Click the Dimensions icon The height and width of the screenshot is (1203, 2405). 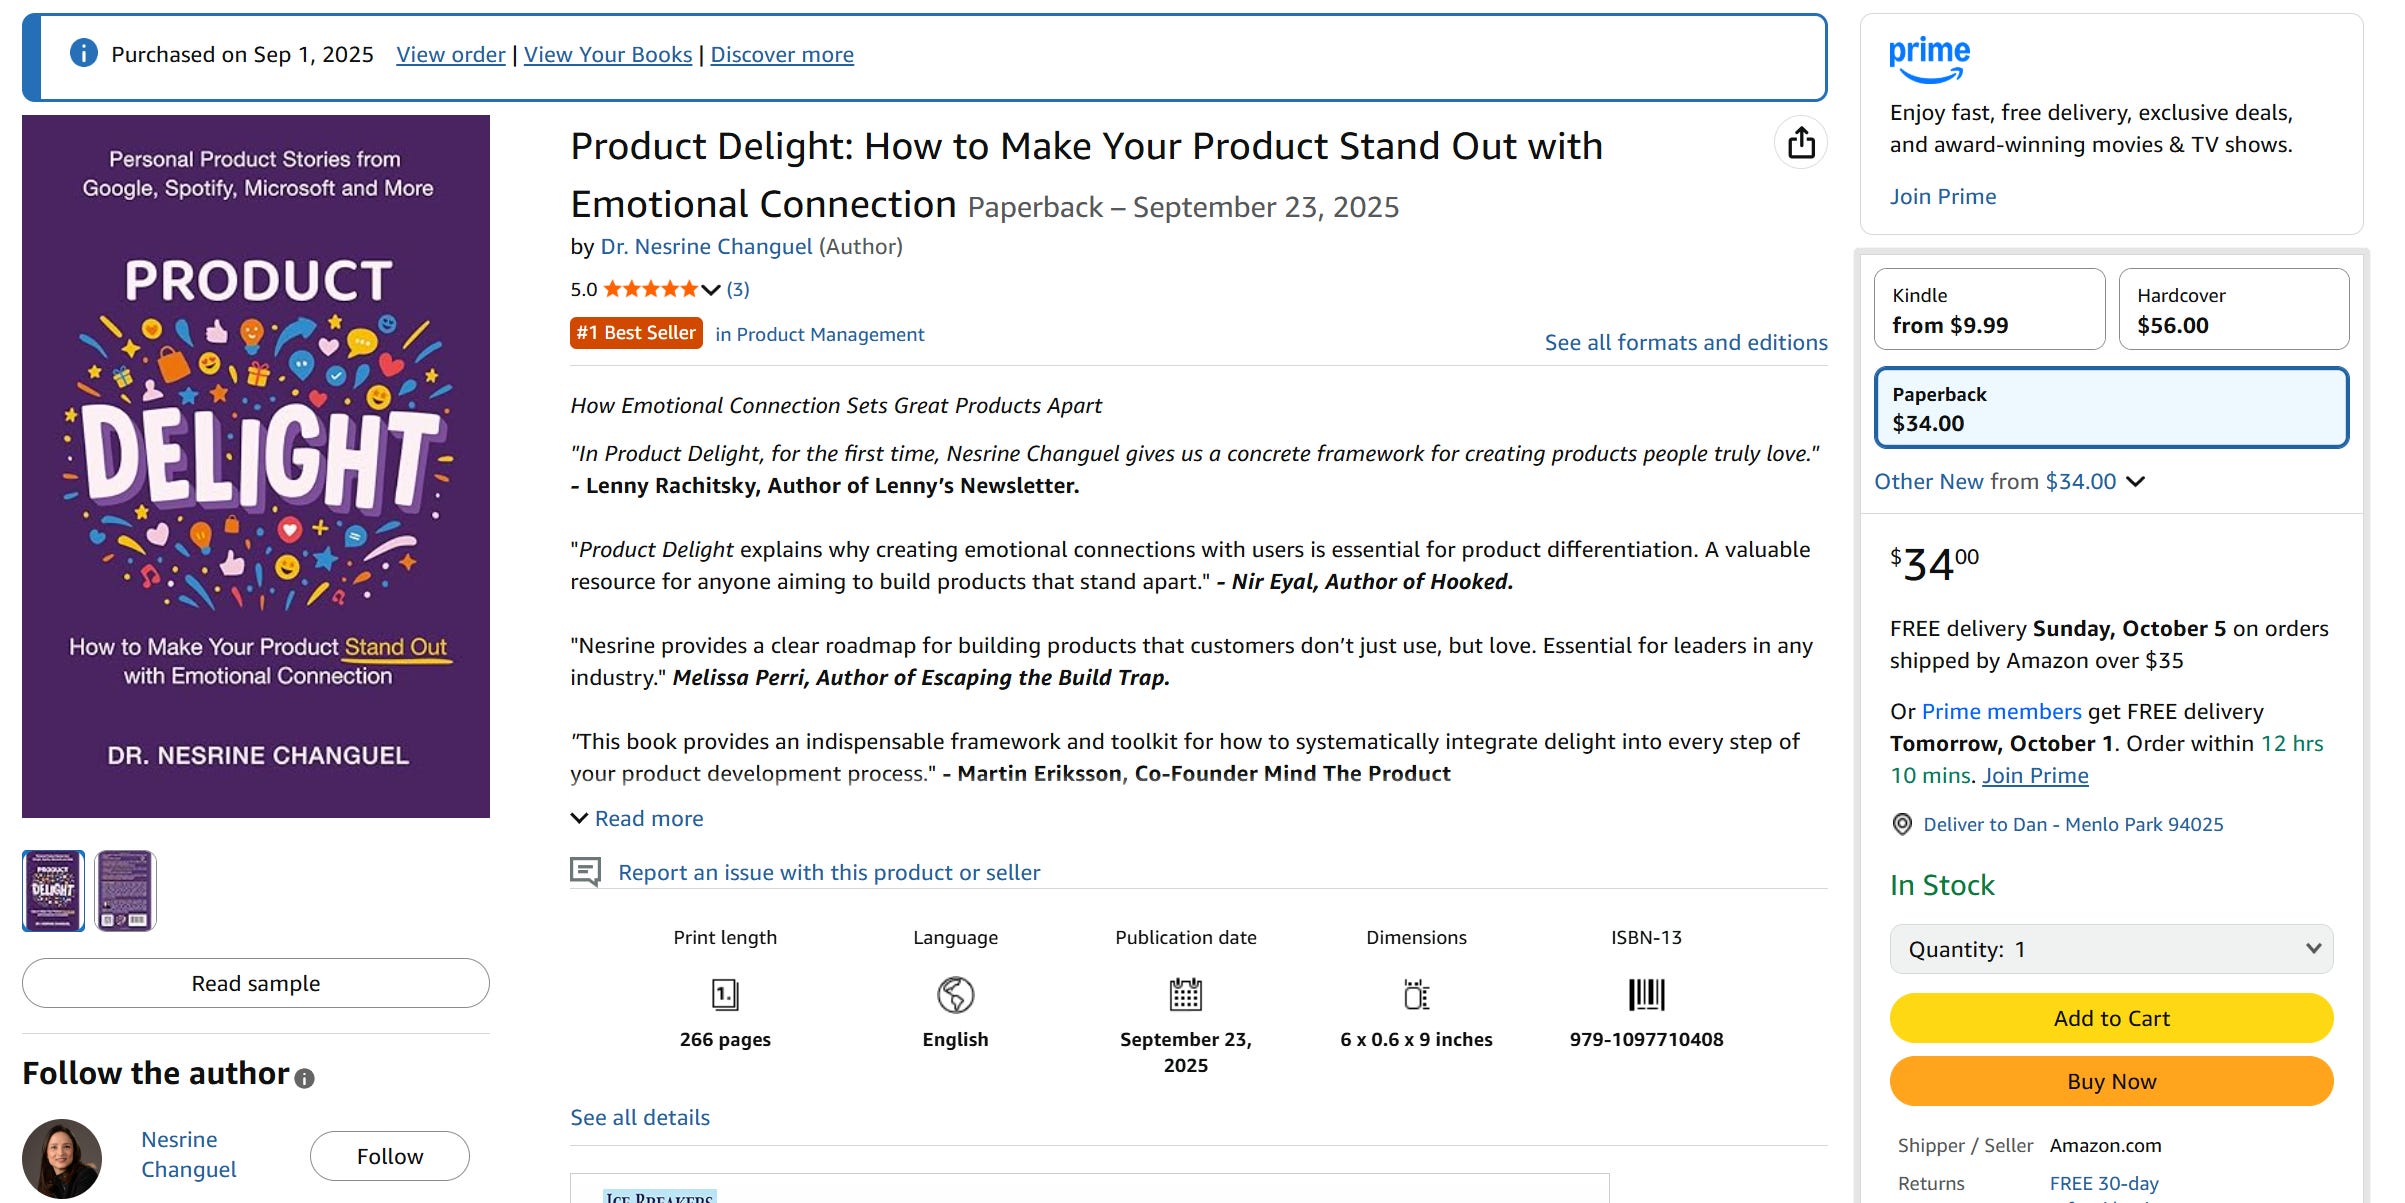coord(1416,994)
